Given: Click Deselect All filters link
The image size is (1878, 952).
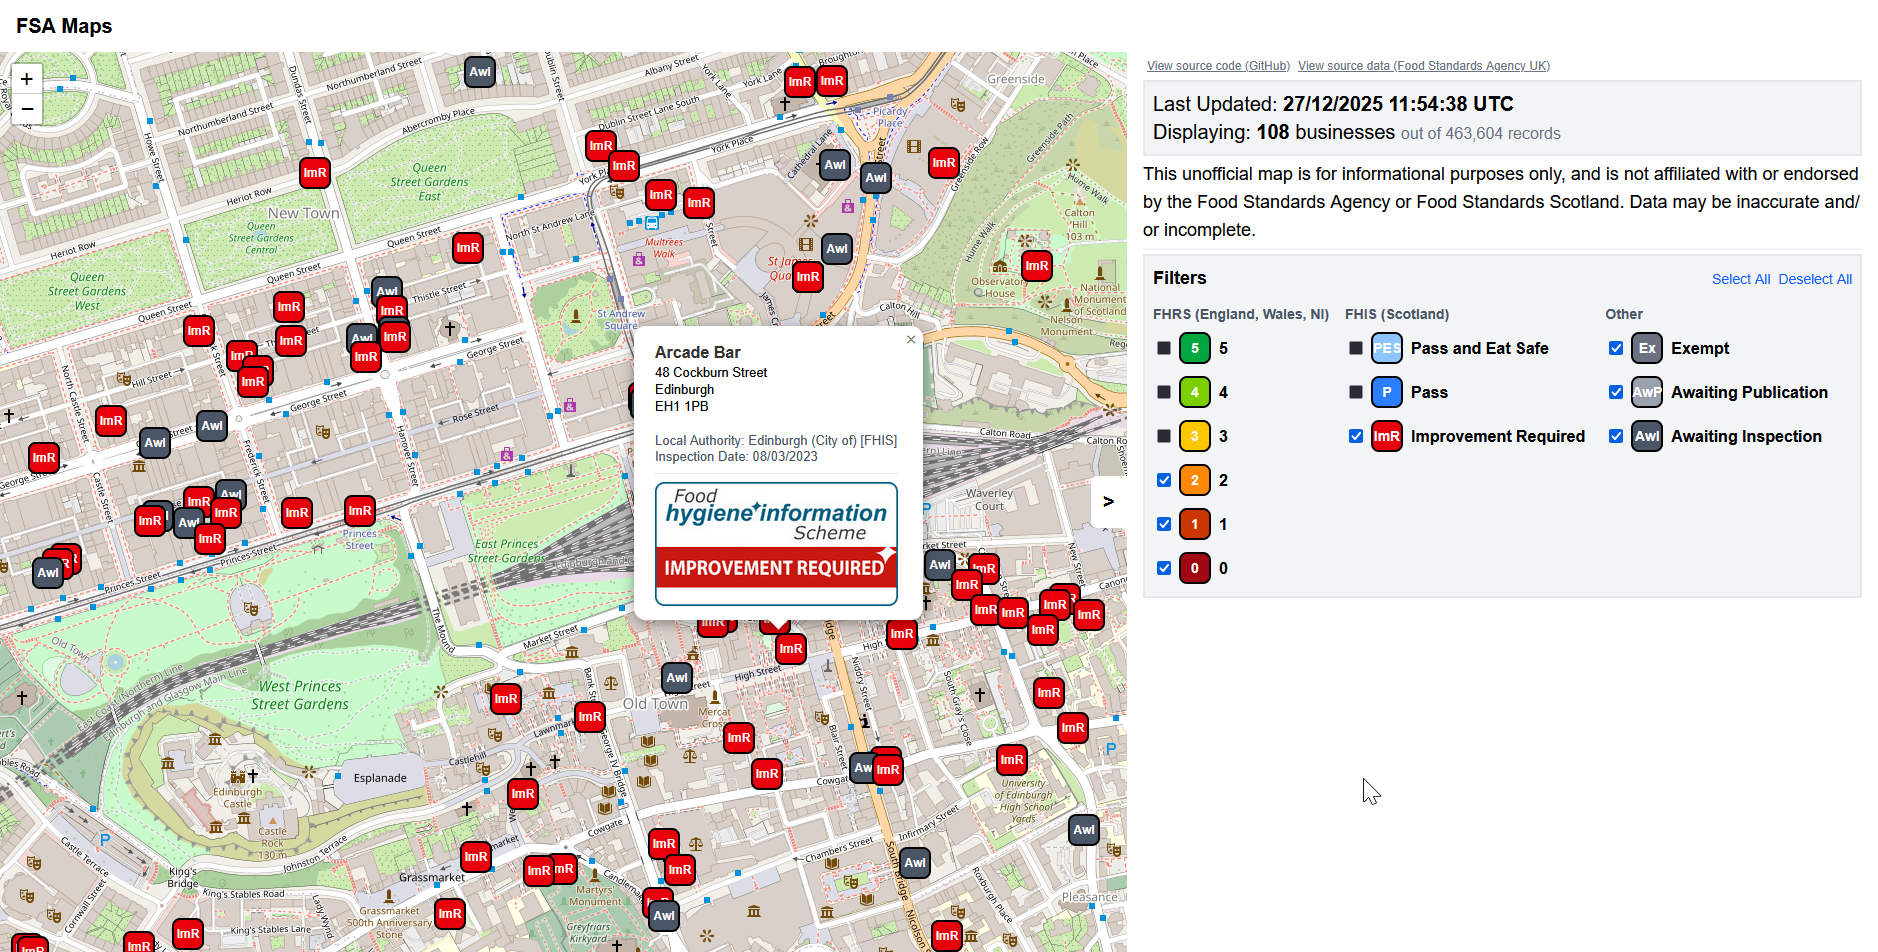Looking at the screenshot, I should click(x=1815, y=279).
